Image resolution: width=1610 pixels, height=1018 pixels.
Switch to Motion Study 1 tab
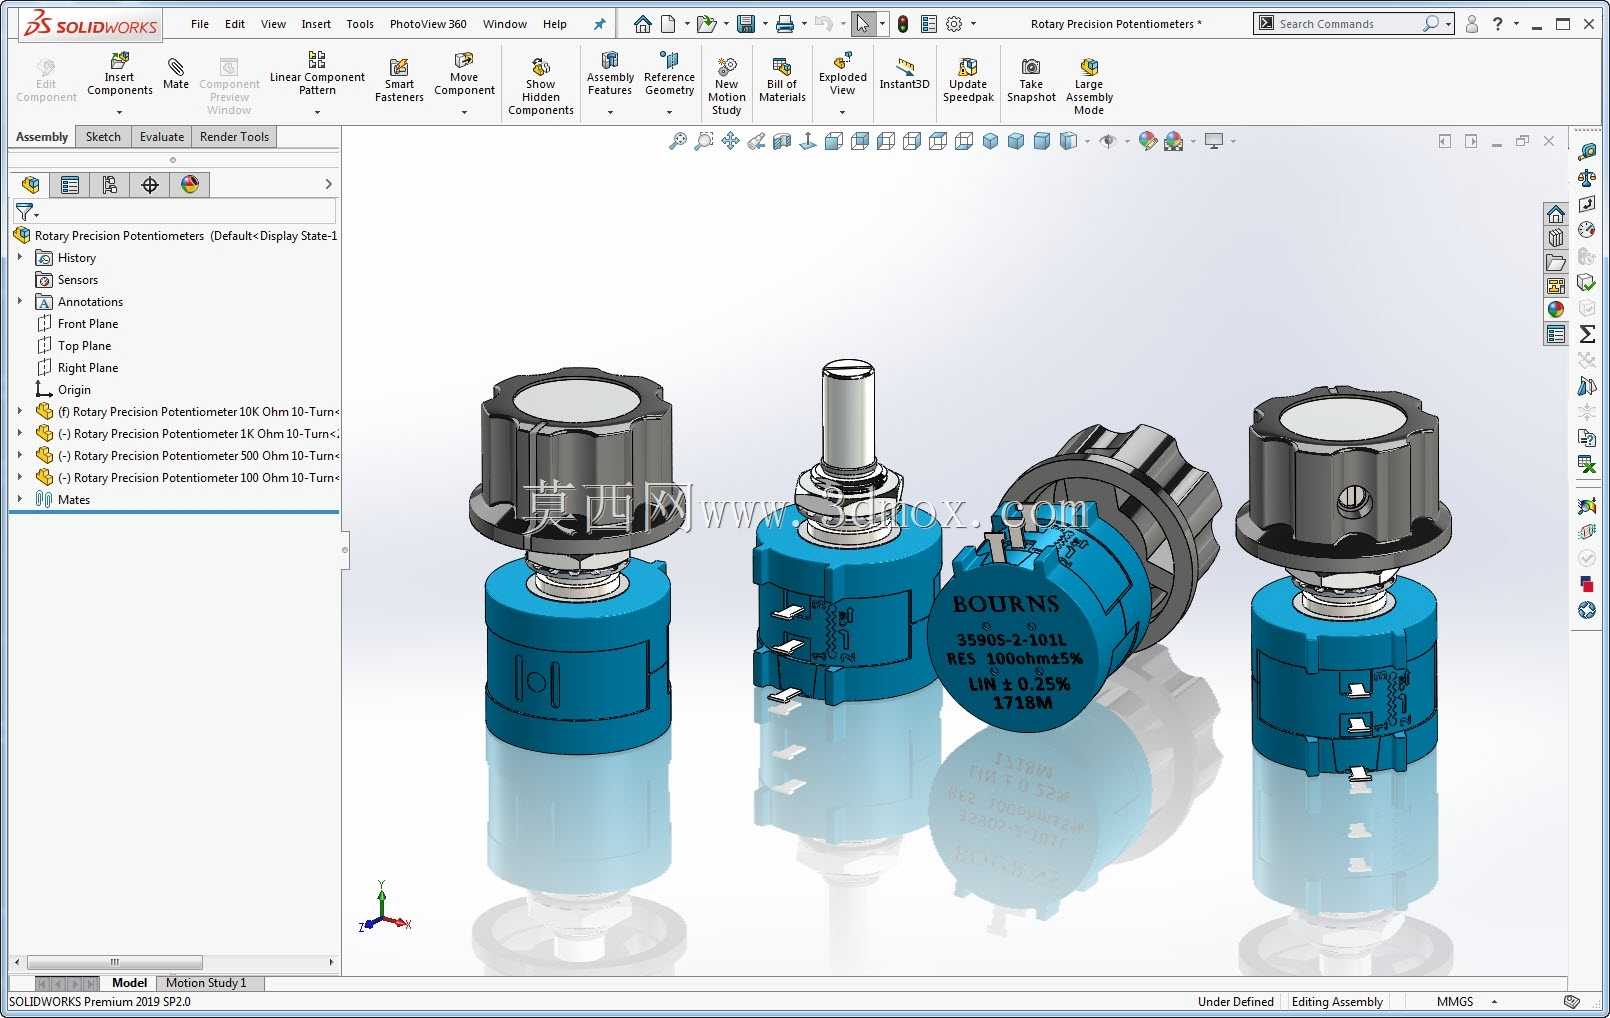click(206, 983)
